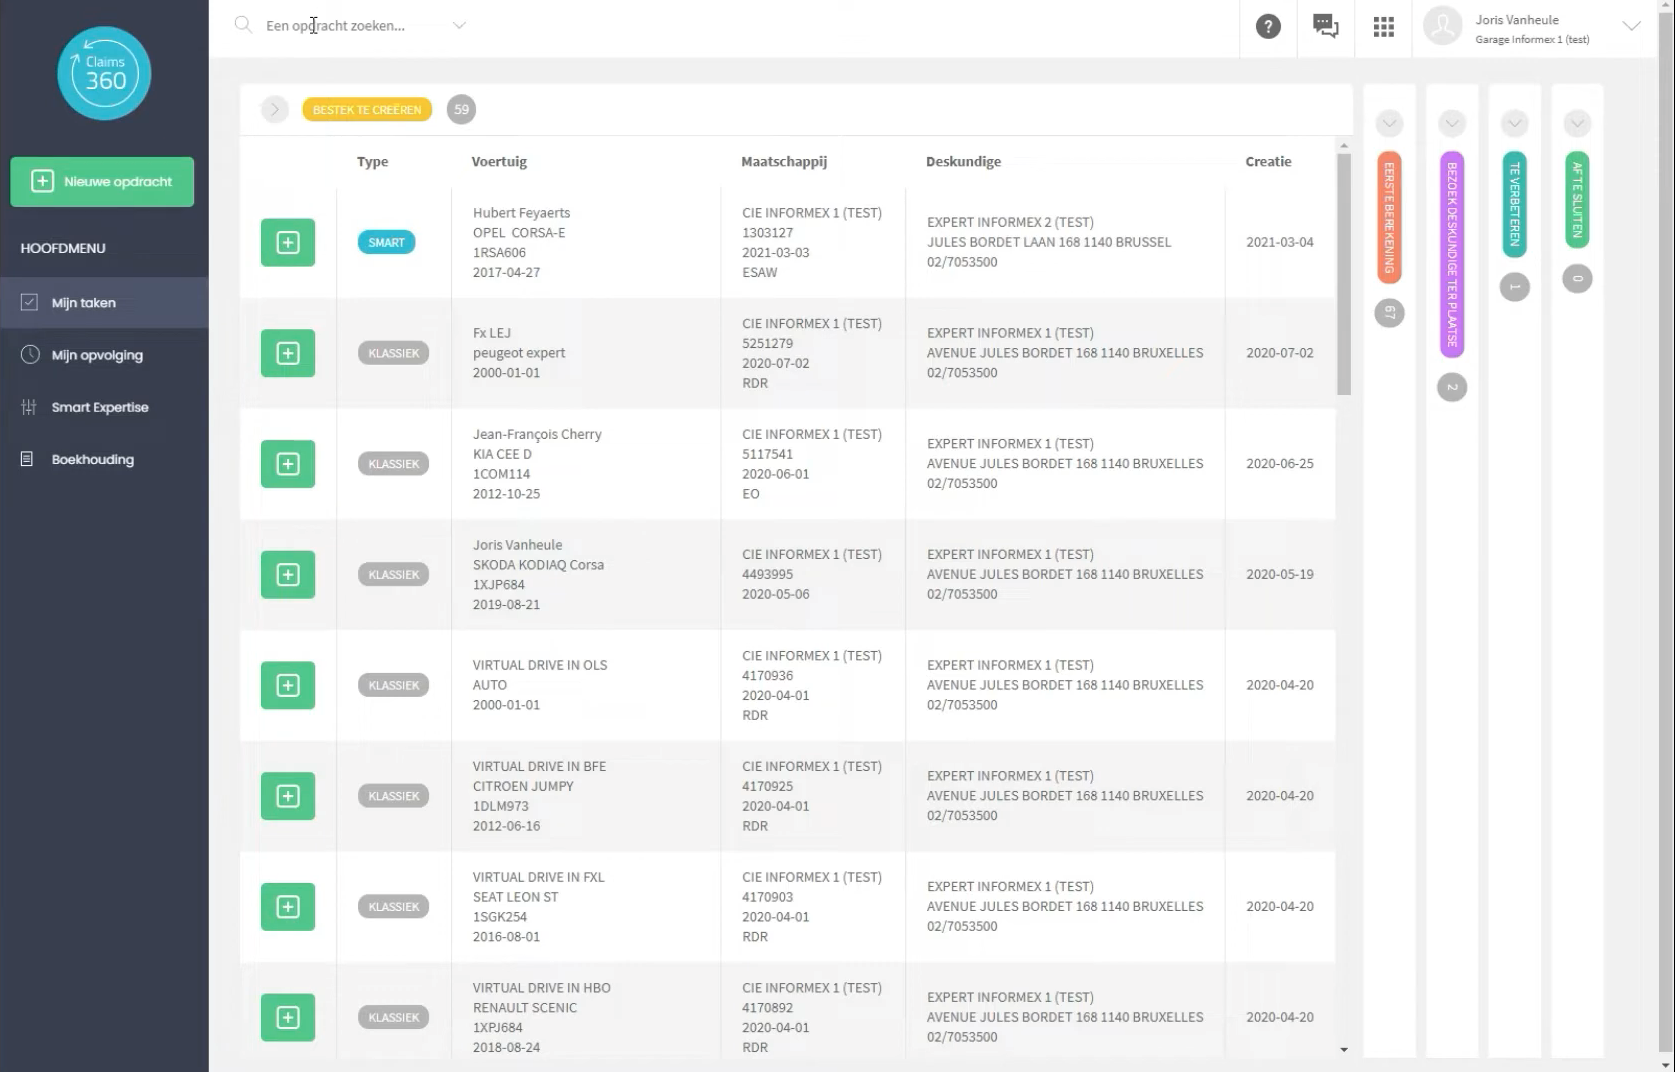
Task: Expand the search options dropdown arrow
Action: [x=459, y=26]
